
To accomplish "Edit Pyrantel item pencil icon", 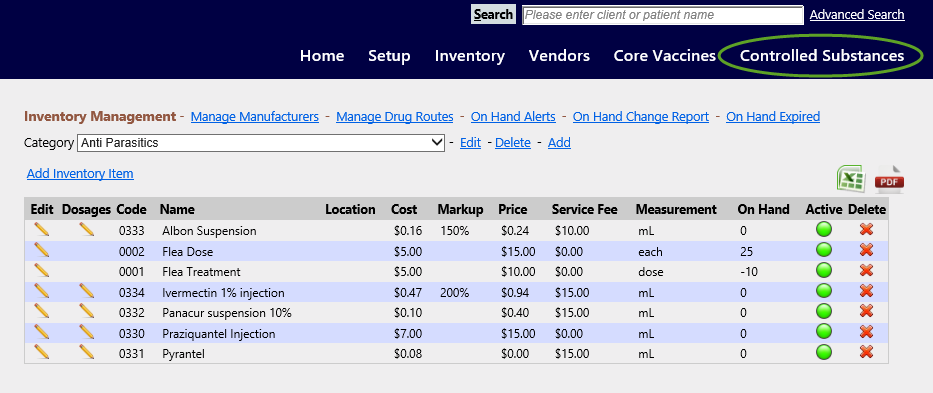I will coord(42,353).
